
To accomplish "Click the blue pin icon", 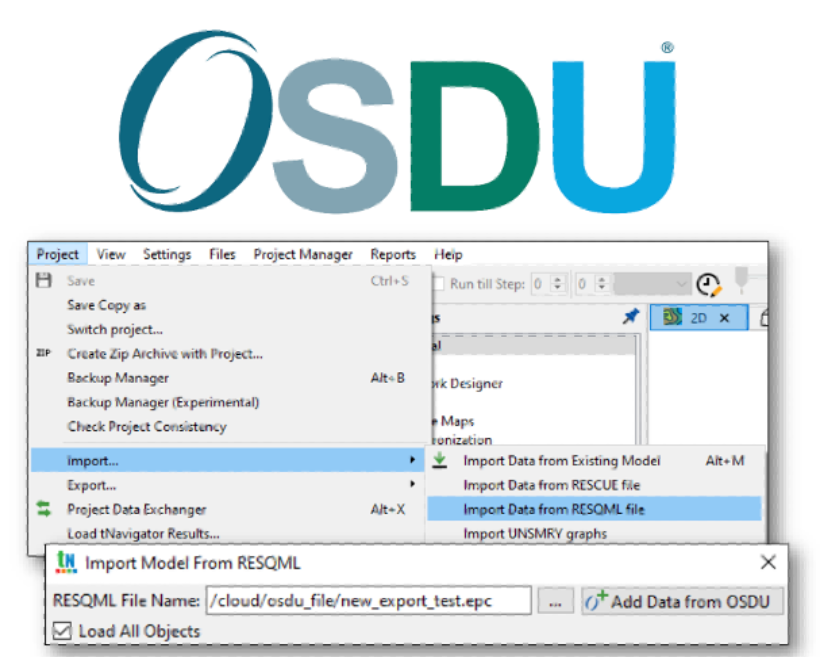I will [x=631, y=316].
